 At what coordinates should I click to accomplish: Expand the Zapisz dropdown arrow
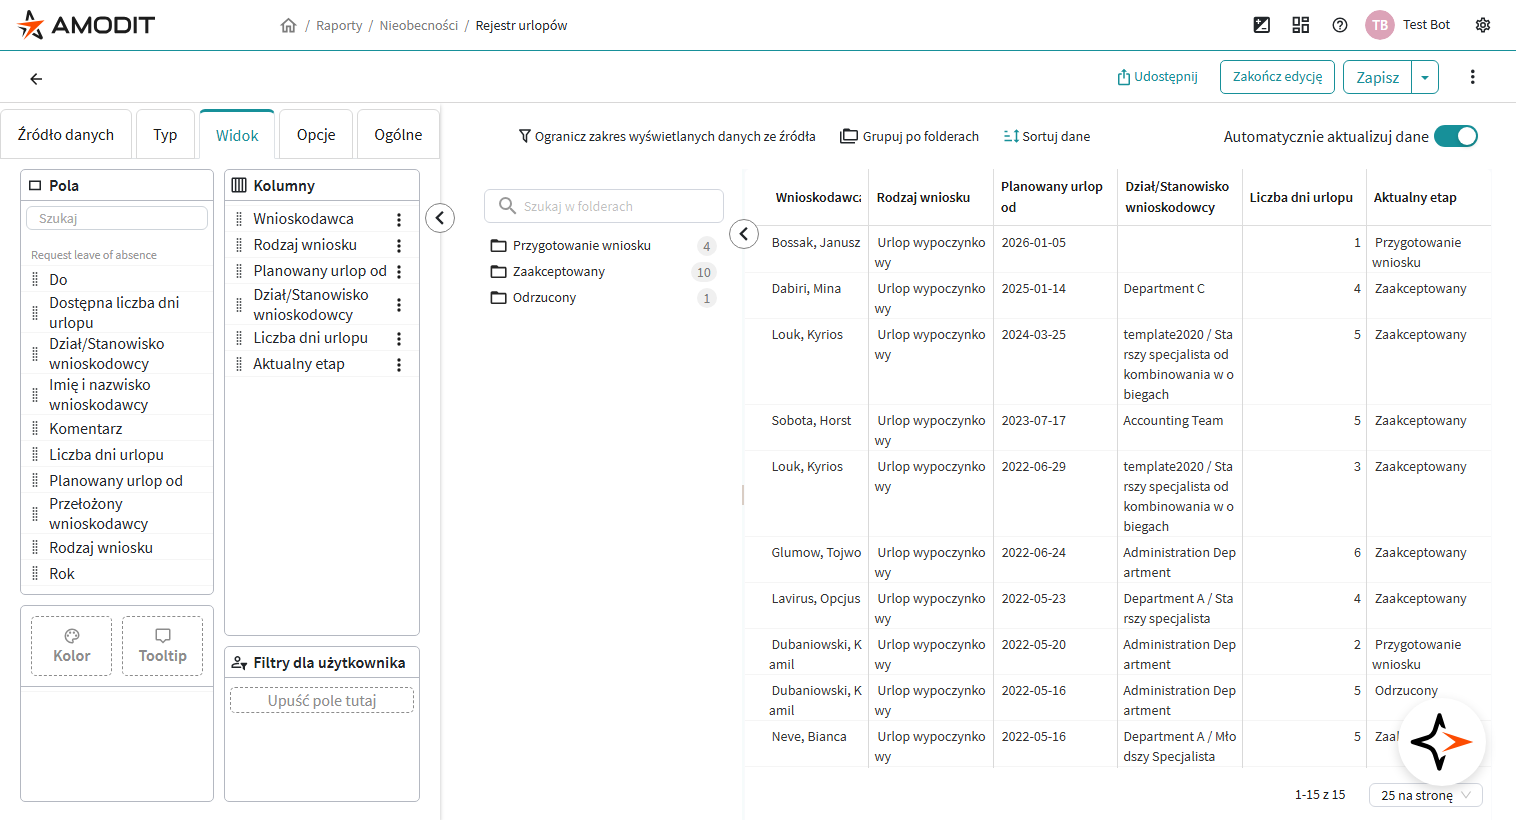pyautogui.click(x=1425, y=78)
